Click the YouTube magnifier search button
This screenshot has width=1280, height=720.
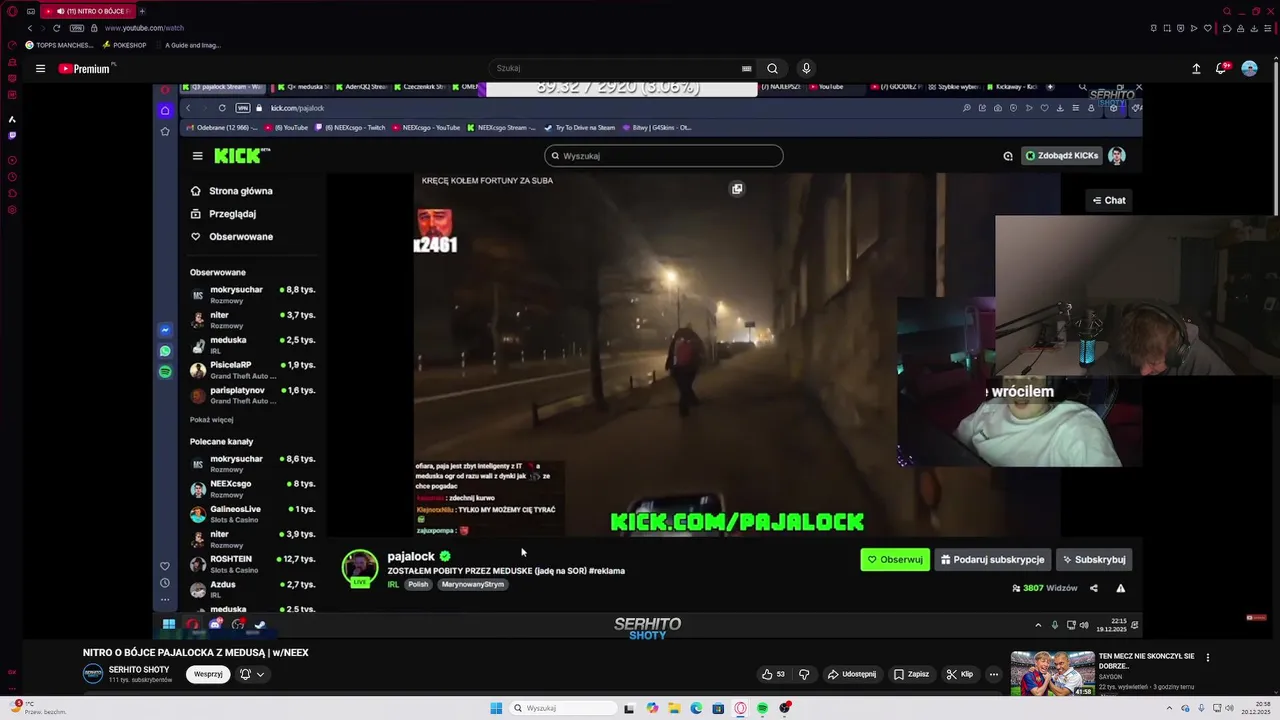(772, 69)
